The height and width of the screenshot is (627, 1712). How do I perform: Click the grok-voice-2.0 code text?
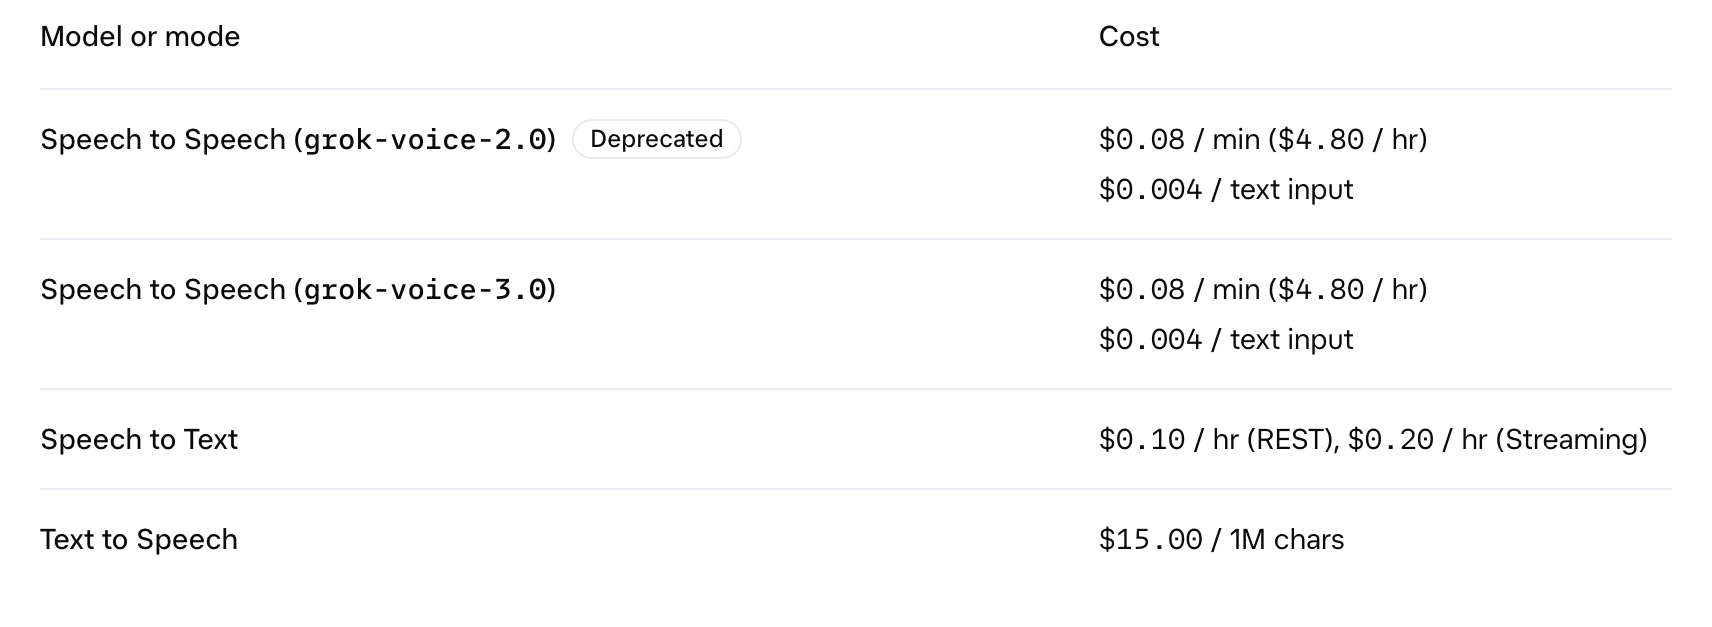click(426, 139)
